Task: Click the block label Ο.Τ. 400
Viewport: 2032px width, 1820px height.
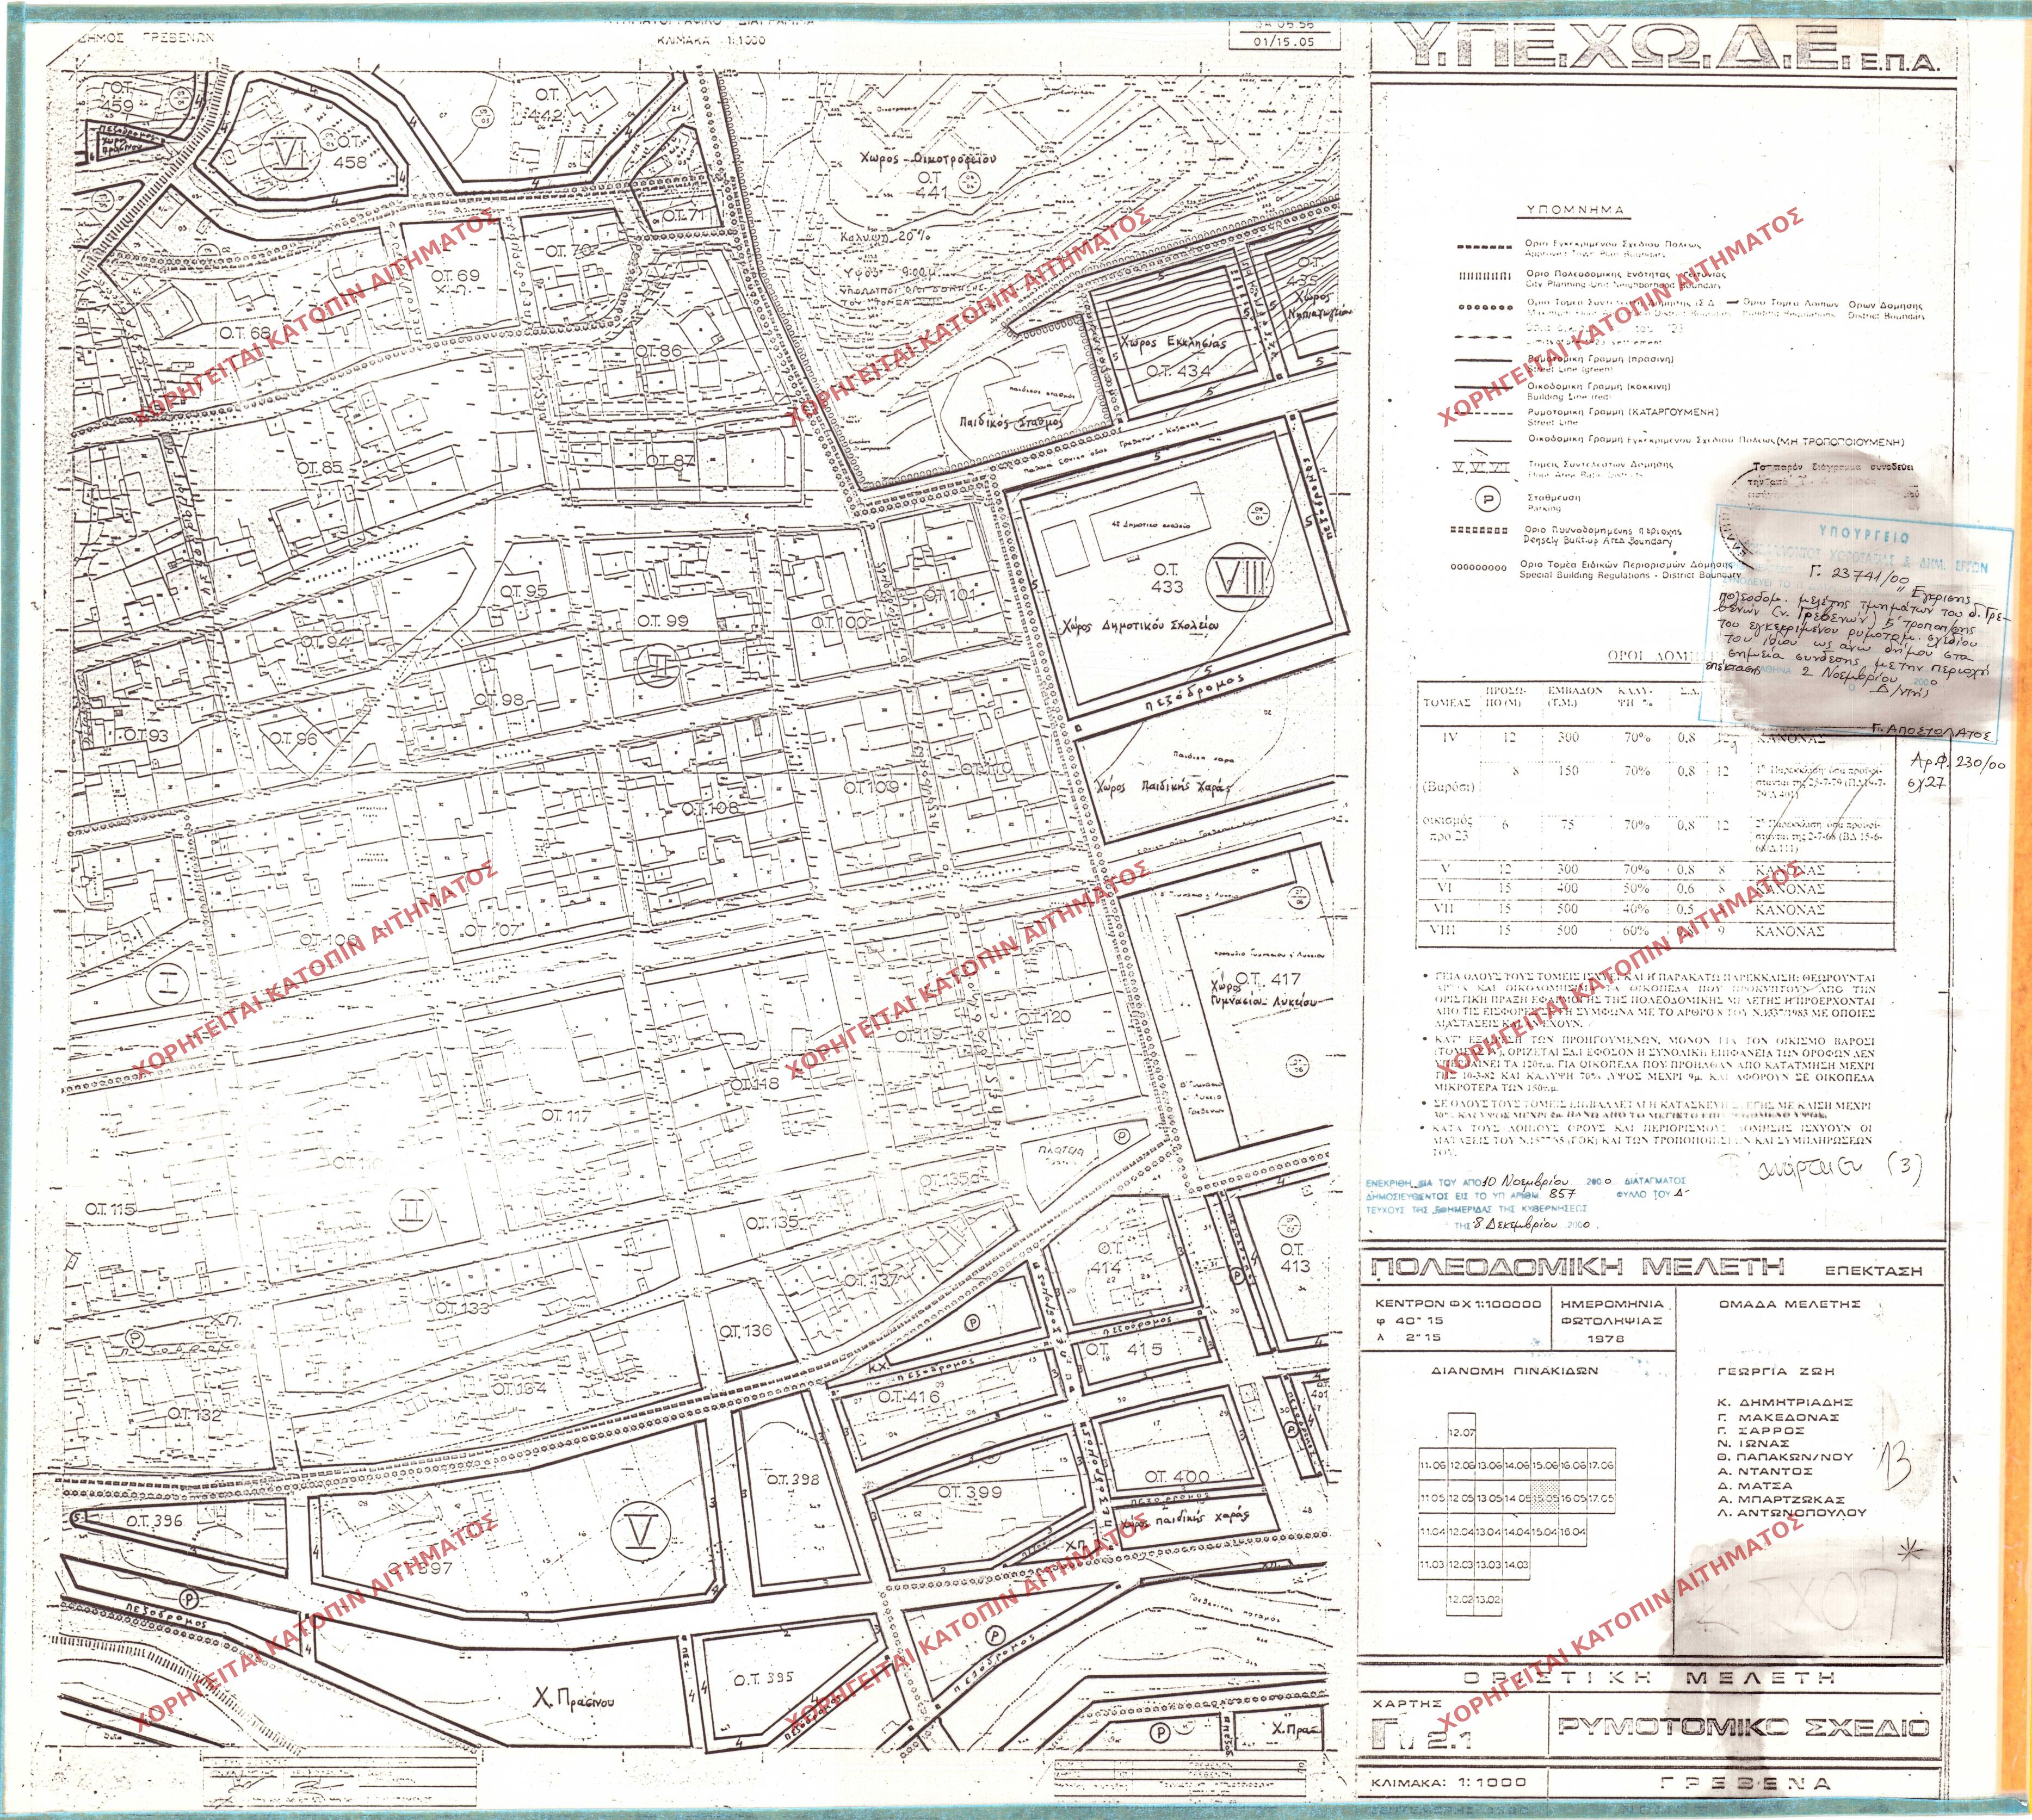Action: click(1177, 1476)
